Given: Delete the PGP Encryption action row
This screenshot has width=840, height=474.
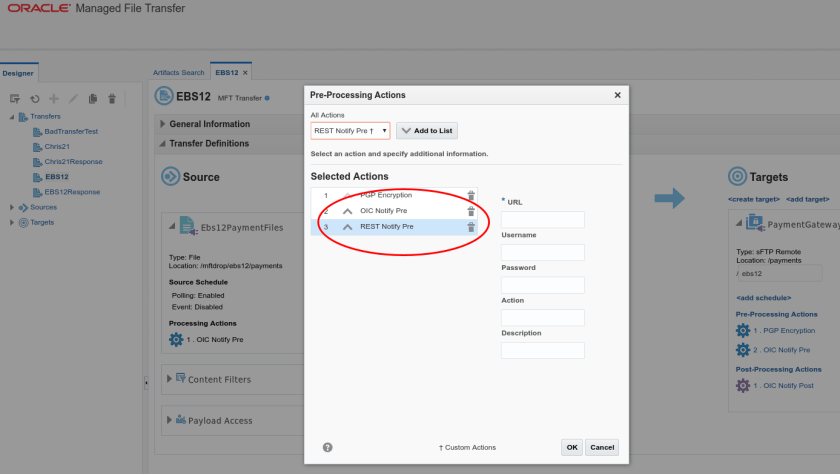Looking at the screenshot, I should pyautogui.click(x=471, y=196).
